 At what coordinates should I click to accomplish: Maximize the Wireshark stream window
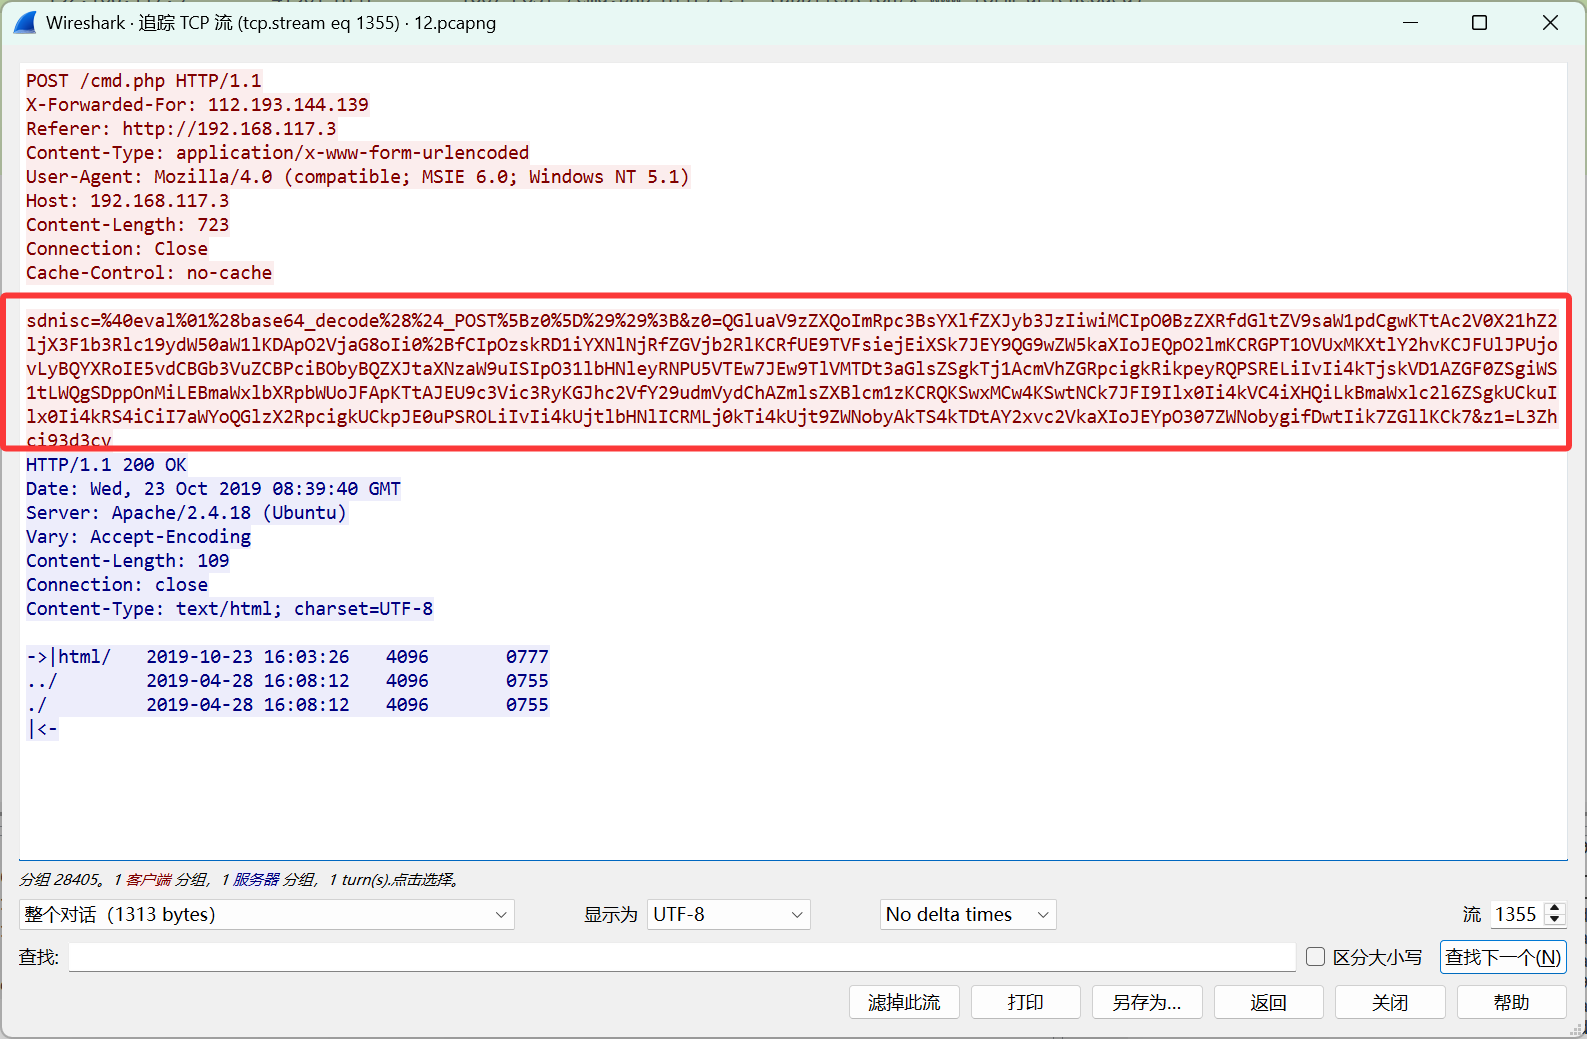coord(1479,22)
